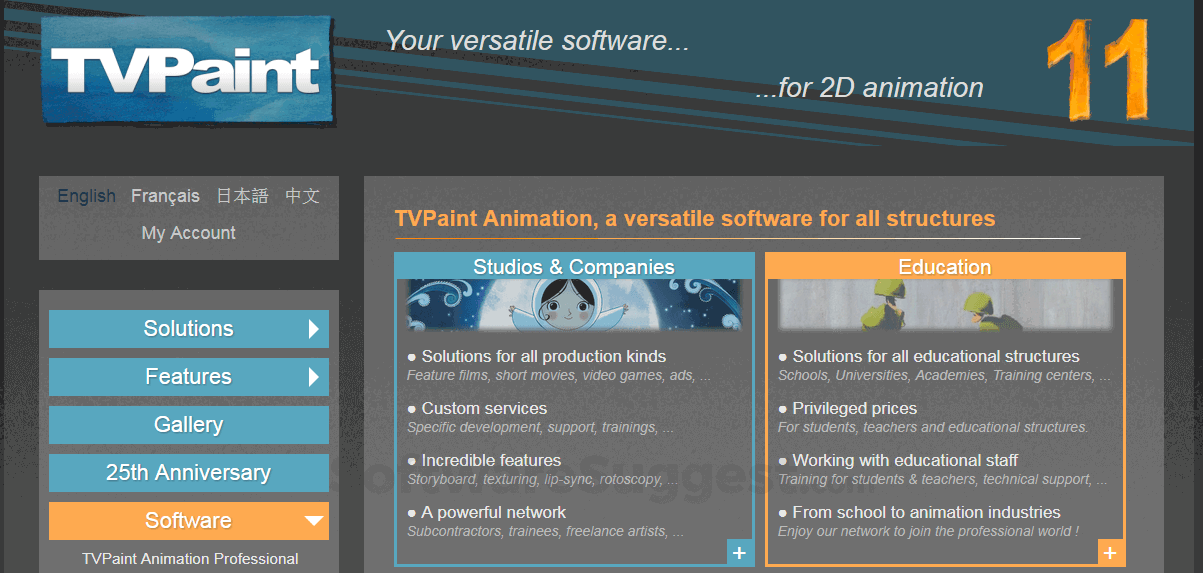This screenshot has width=1203, height=573.
Task: Click the 'TVPaint Animation, a versatile software' heading
Action: click(695, 218)
